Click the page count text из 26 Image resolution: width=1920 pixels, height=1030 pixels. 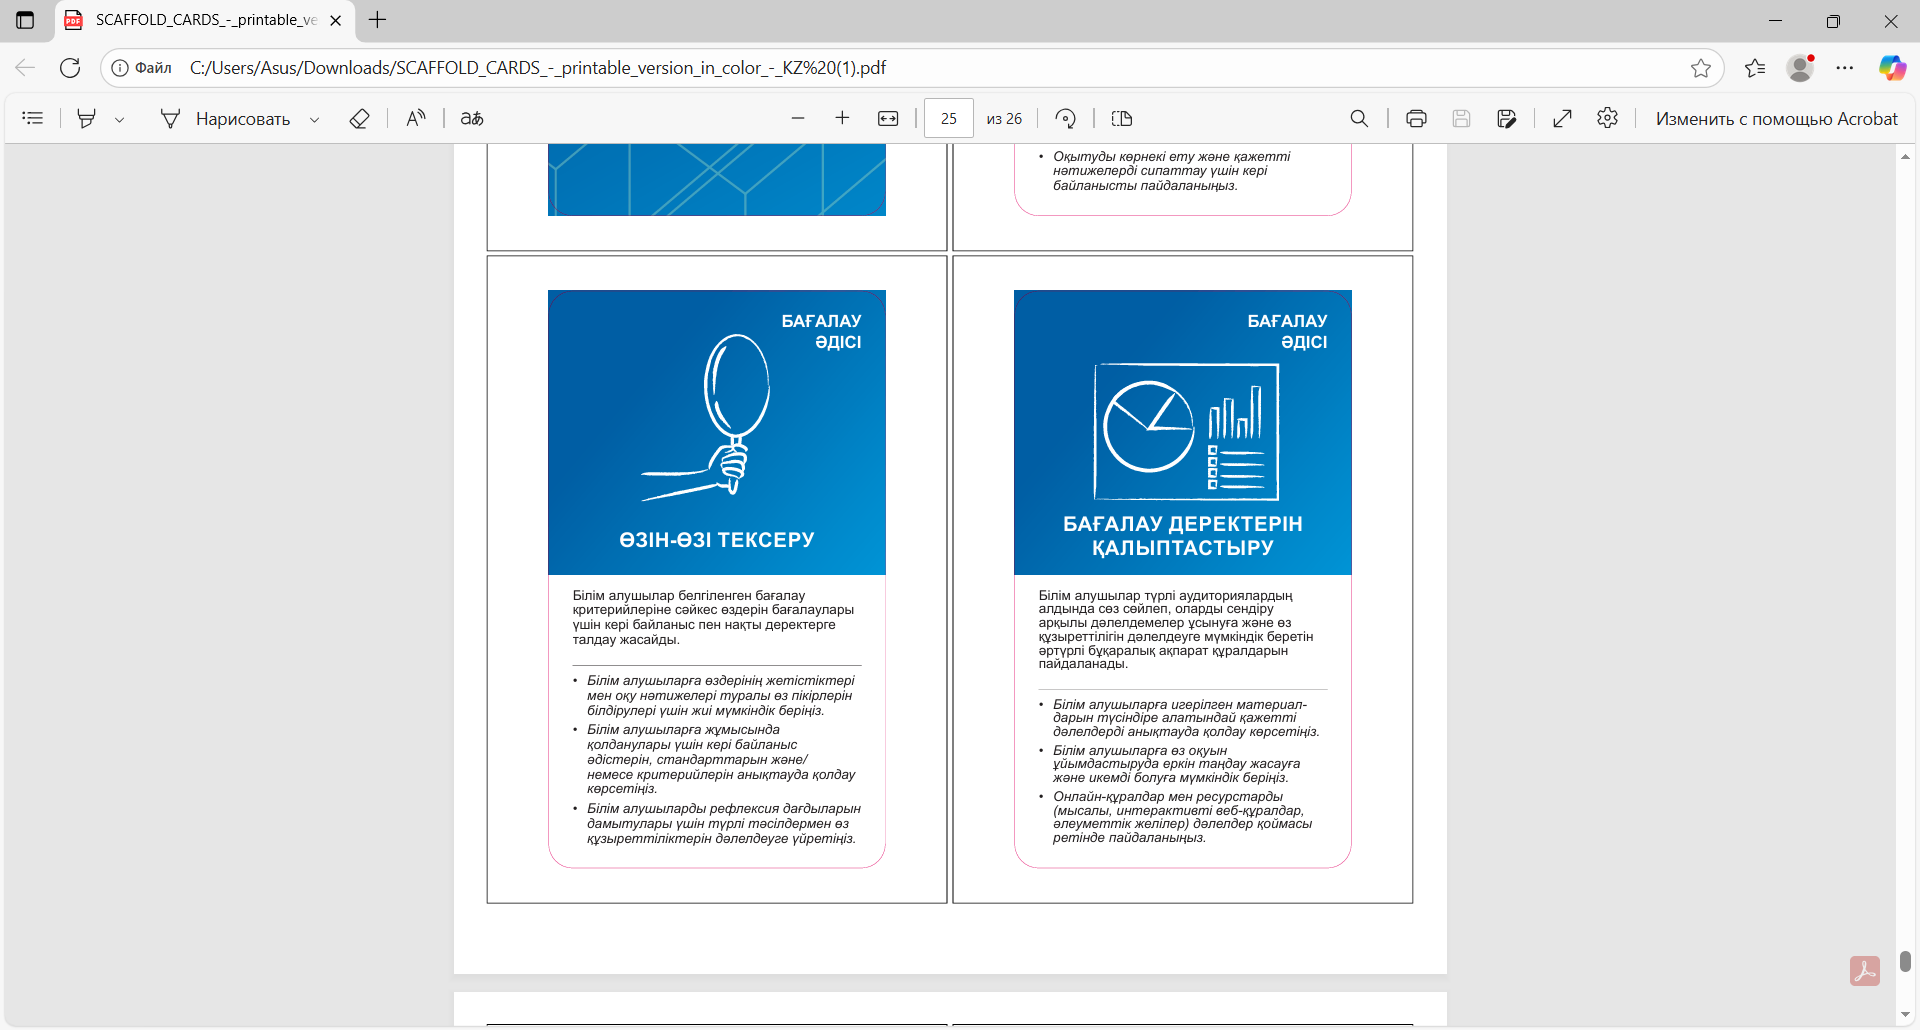coord(1004,119)
